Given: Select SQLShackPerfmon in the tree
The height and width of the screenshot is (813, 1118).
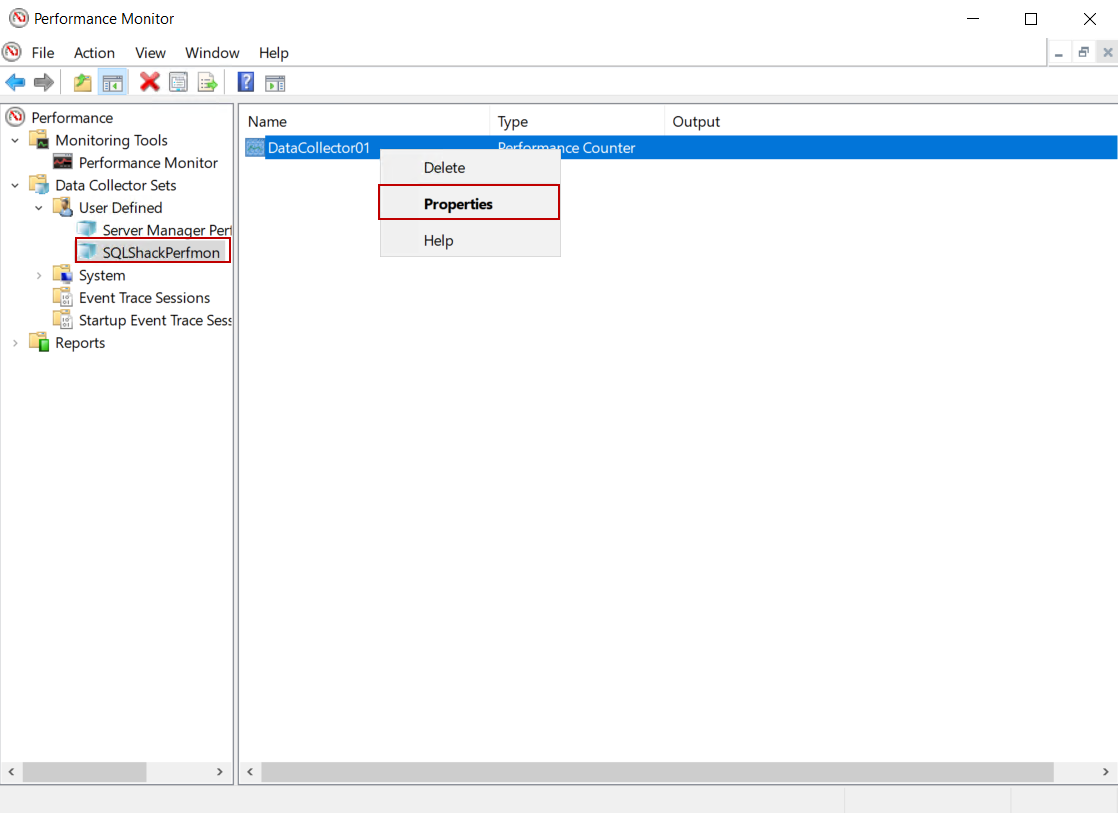Looking at the screenshot, I should pos(161,252).
